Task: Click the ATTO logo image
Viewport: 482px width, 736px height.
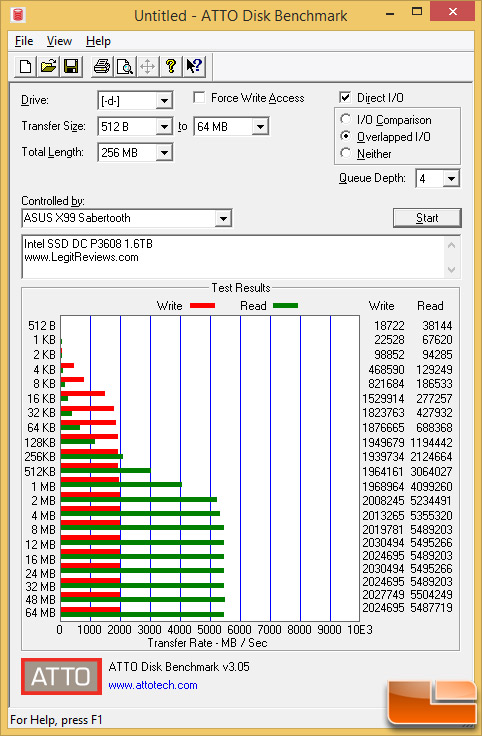Action: 61,676
